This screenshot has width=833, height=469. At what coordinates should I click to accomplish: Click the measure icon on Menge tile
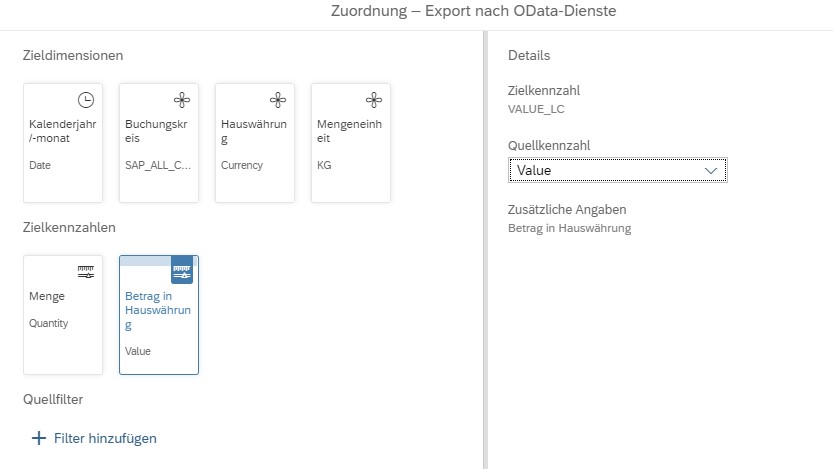pyautogui.click(x=86, y=272)
